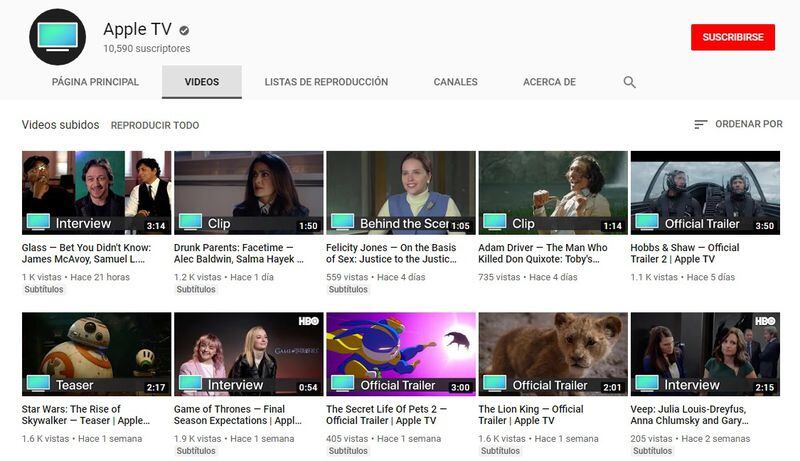Screen dimensions: 800x461
Task: Click the 0:54 duration badge on Game of Thrones
Action: [x=308, y=388]
